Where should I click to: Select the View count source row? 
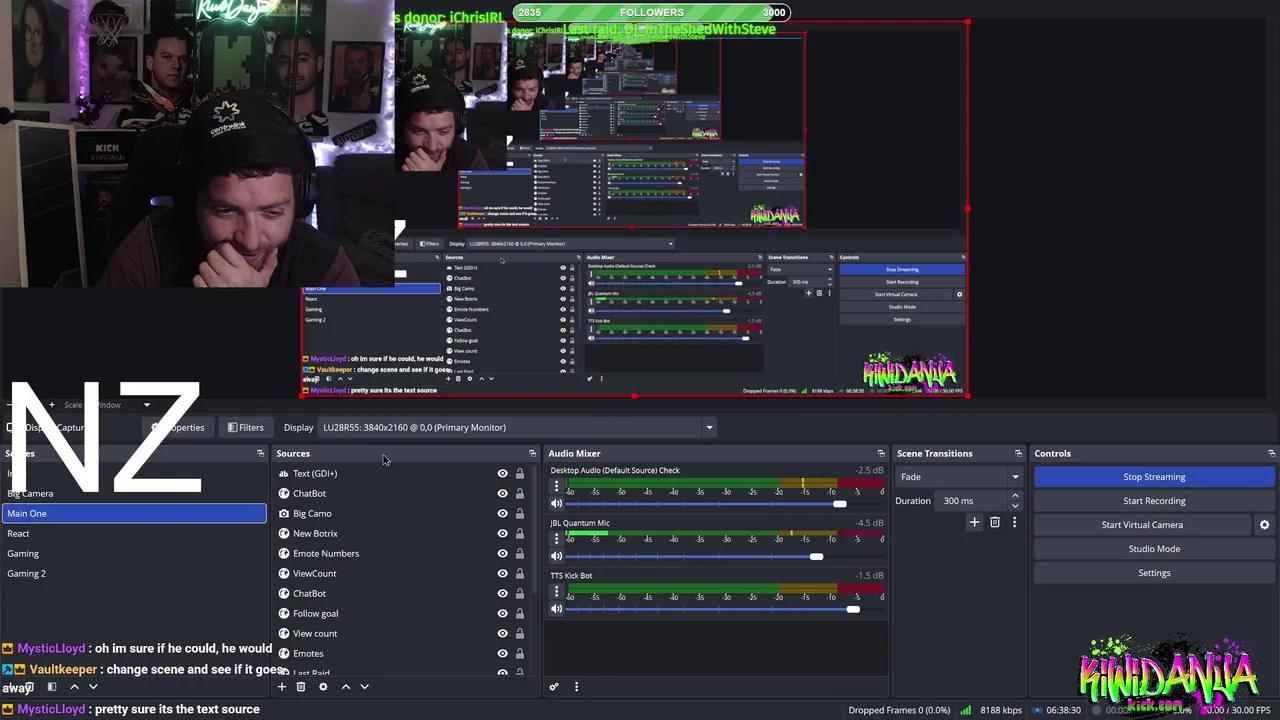[401, 634]
